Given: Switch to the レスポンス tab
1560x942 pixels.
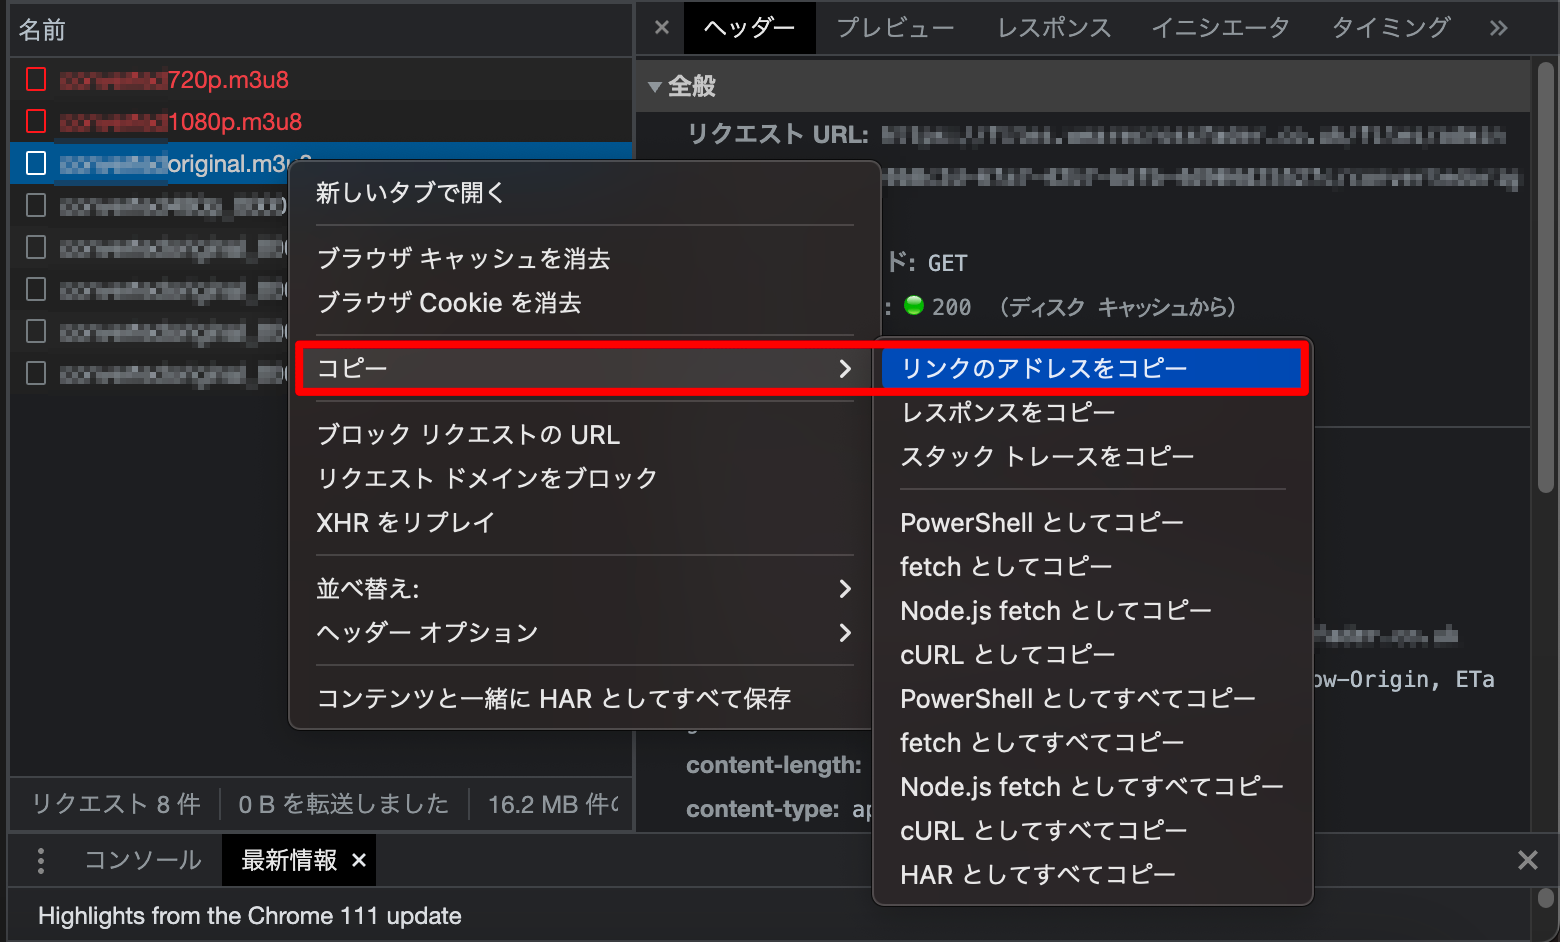Looking at the screenshot, I should coord(1054,28).
